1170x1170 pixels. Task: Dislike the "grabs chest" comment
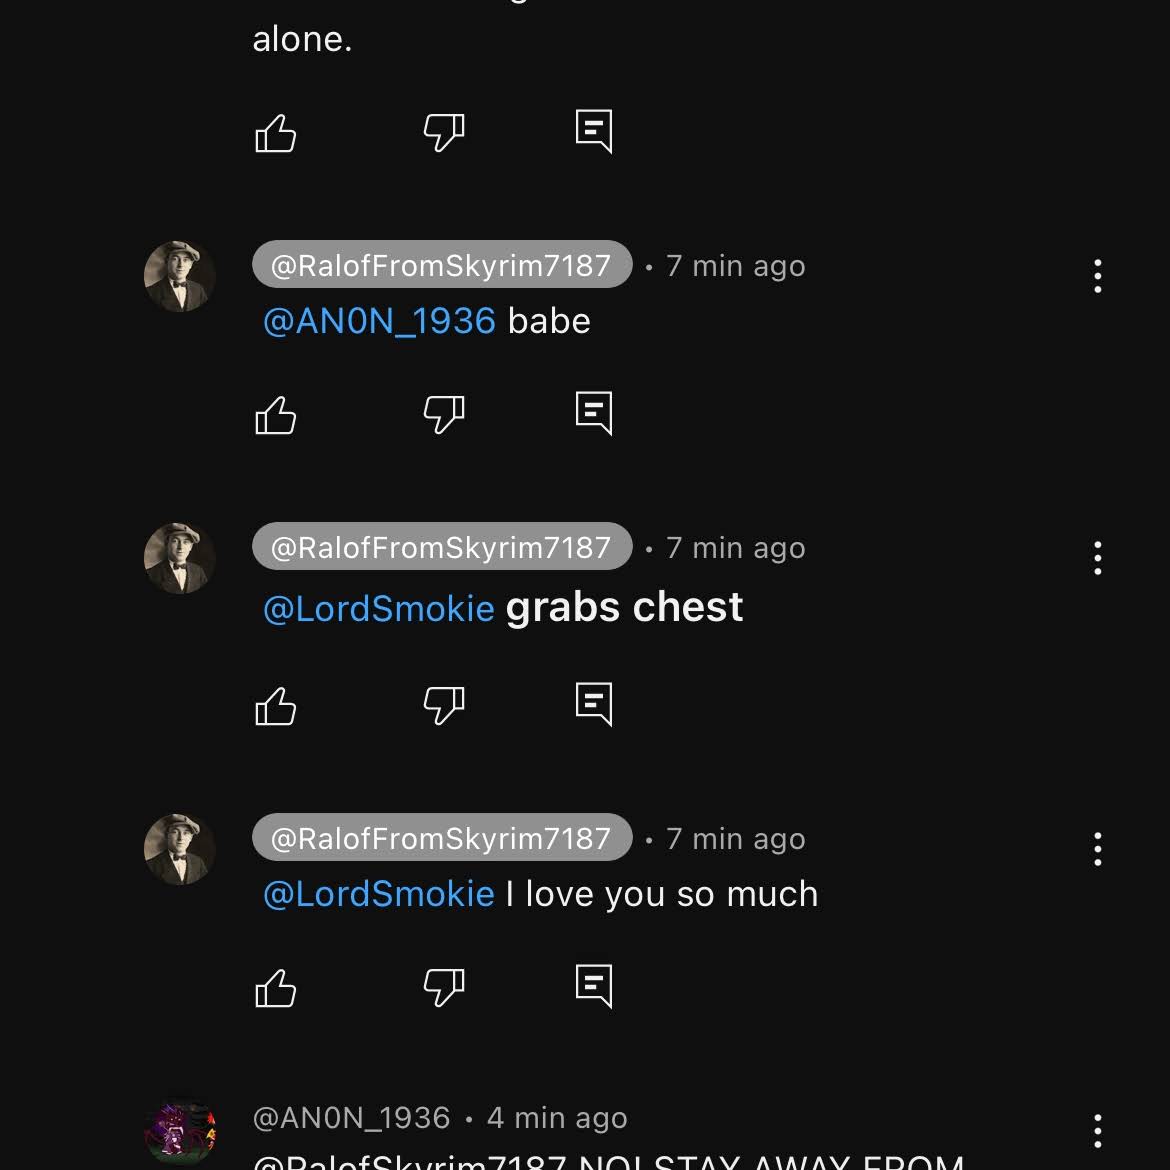444,706
